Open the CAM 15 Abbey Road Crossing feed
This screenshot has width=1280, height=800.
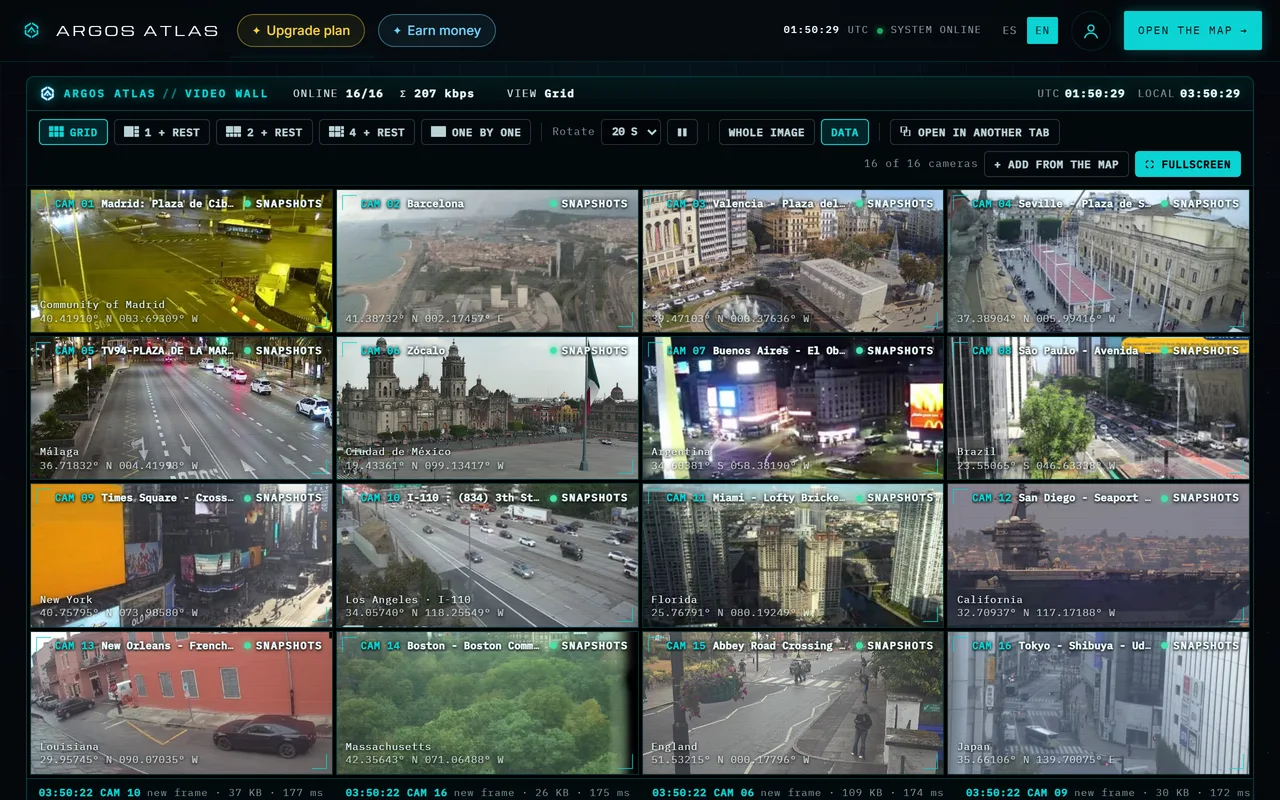[x=793, y=703]
